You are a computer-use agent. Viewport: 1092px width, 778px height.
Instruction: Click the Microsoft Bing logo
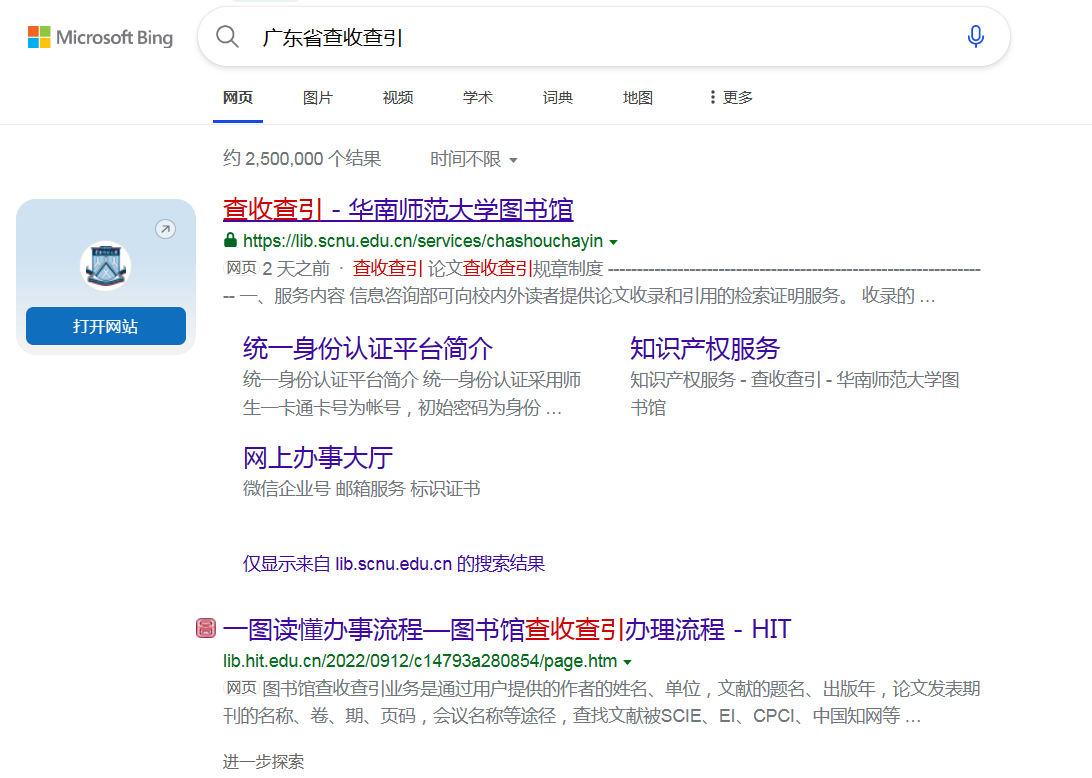[x=100, y=38]
